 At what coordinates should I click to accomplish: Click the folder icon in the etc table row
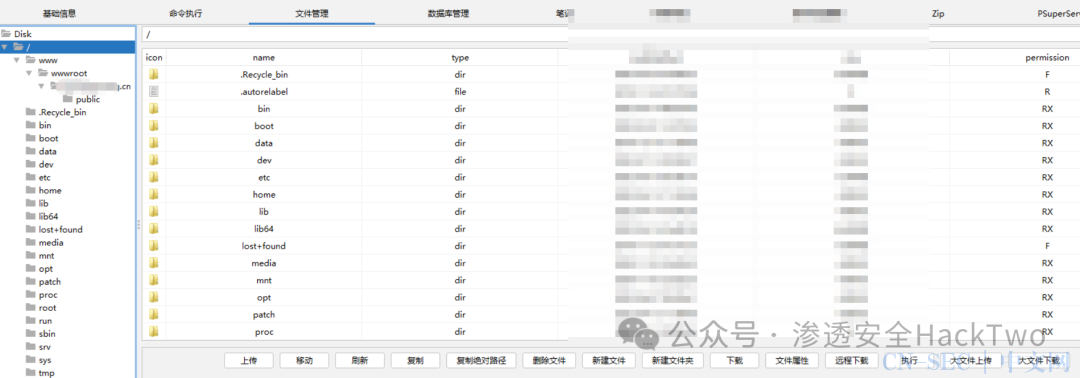pos(154,178)
